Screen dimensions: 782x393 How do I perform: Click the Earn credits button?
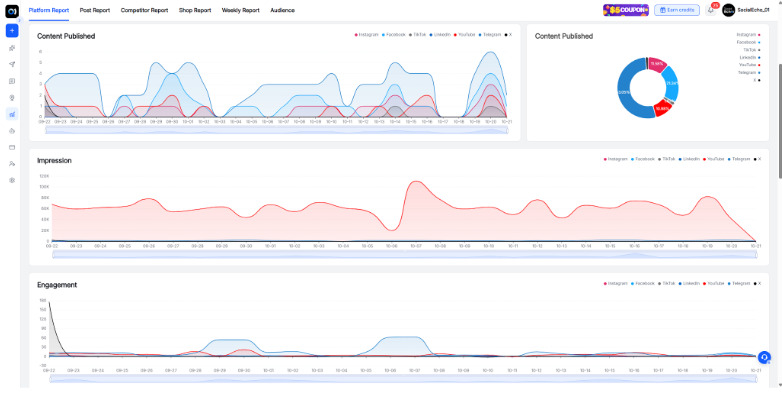coord(677,10)
